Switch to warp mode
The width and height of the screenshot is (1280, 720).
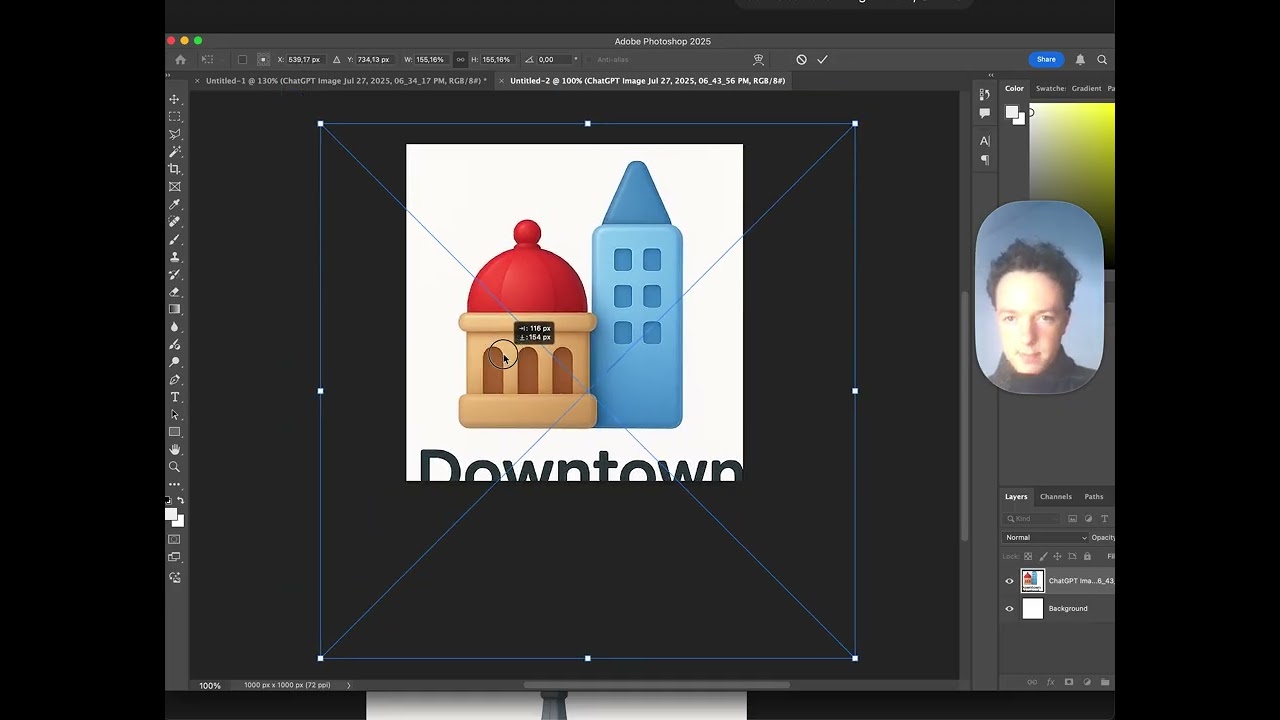coord(758,59)
